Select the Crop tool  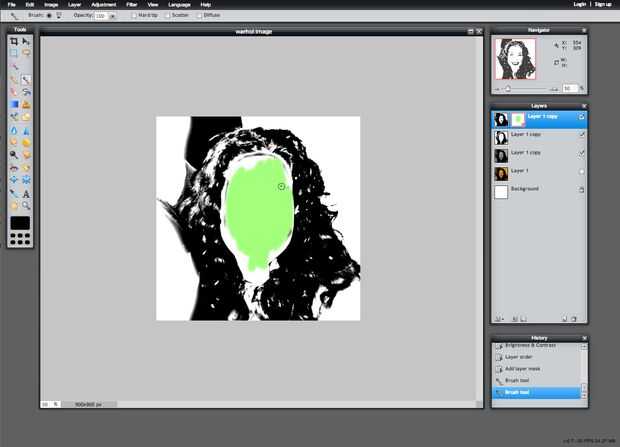[14, 41]
